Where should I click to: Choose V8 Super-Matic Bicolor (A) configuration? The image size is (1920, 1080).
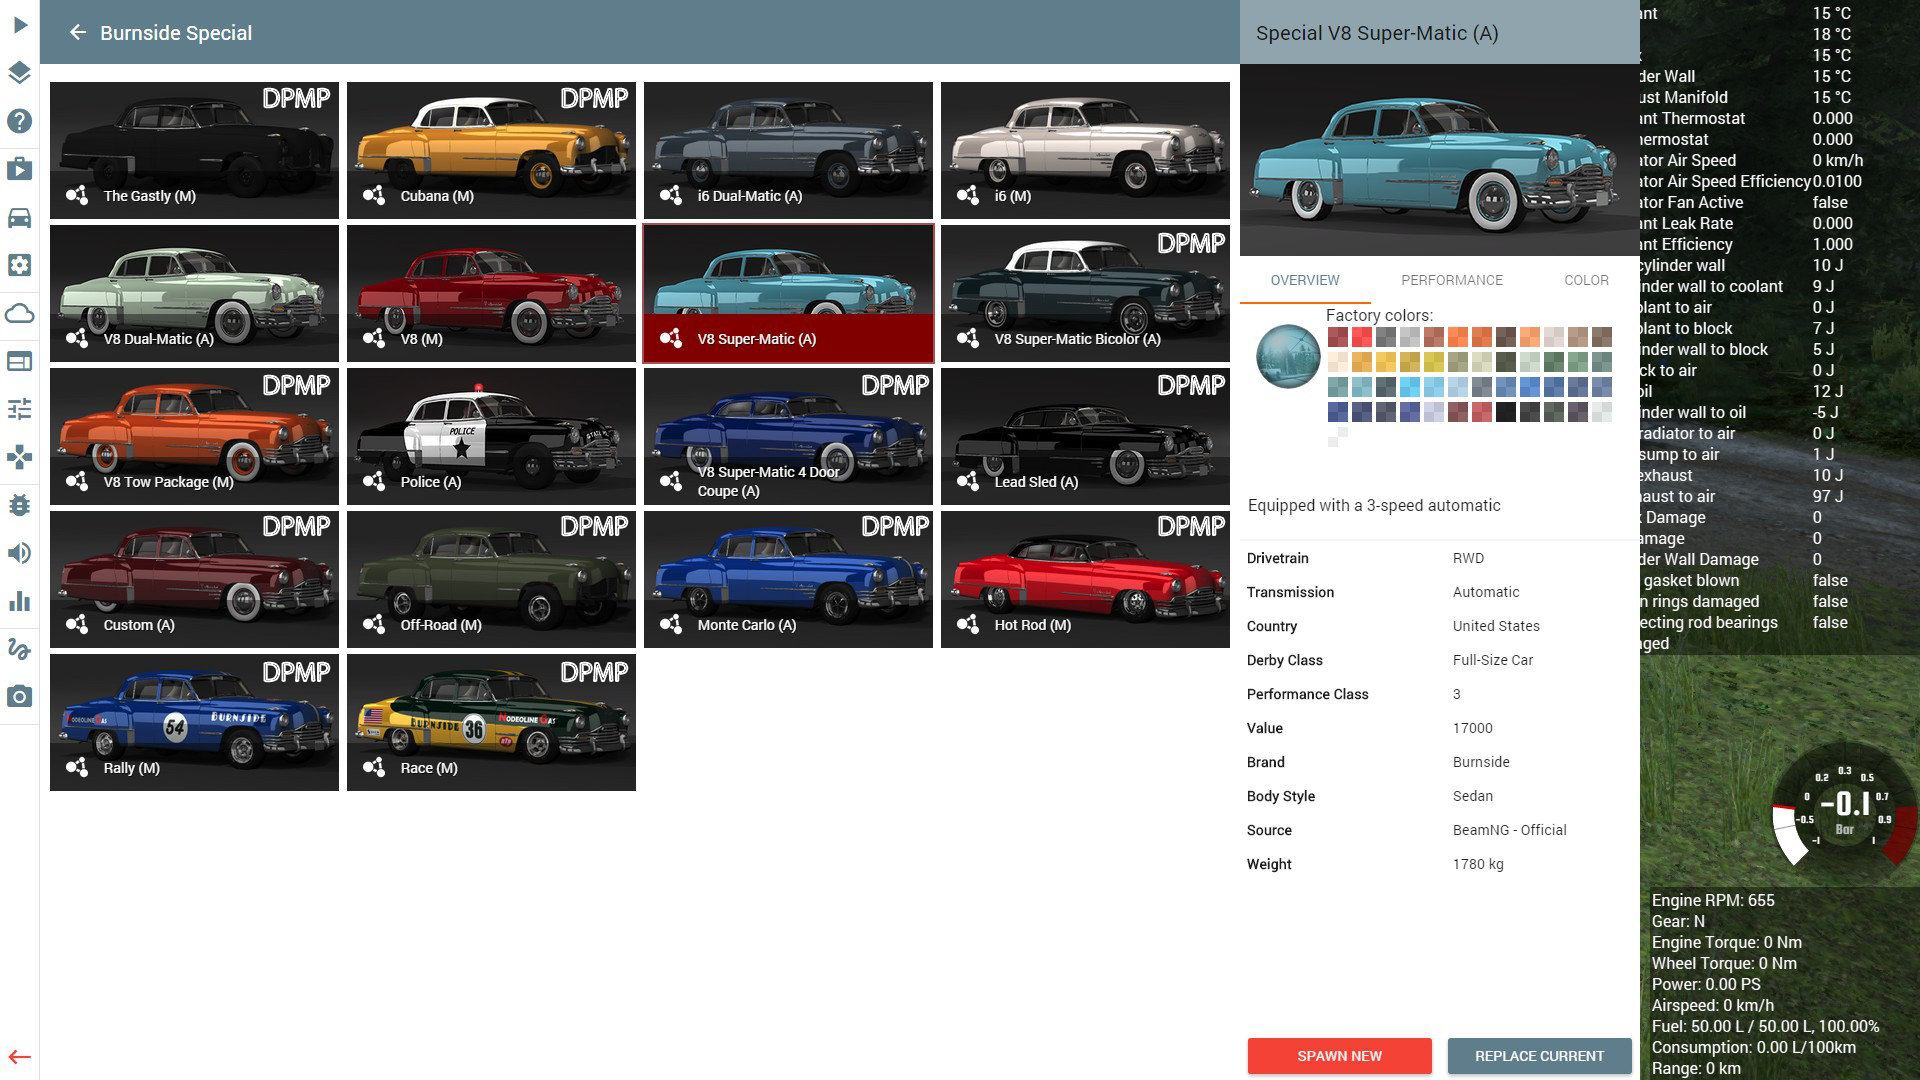(x=1085, y=293)
